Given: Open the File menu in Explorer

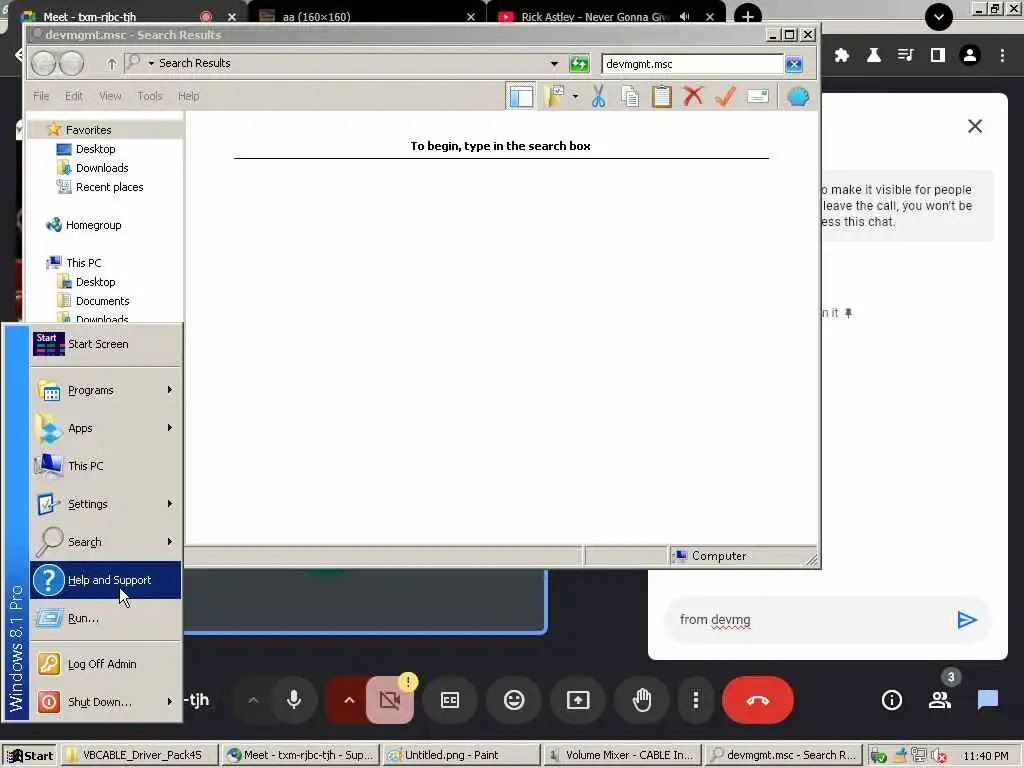Looking at the screenshot, I should point(41,96).
